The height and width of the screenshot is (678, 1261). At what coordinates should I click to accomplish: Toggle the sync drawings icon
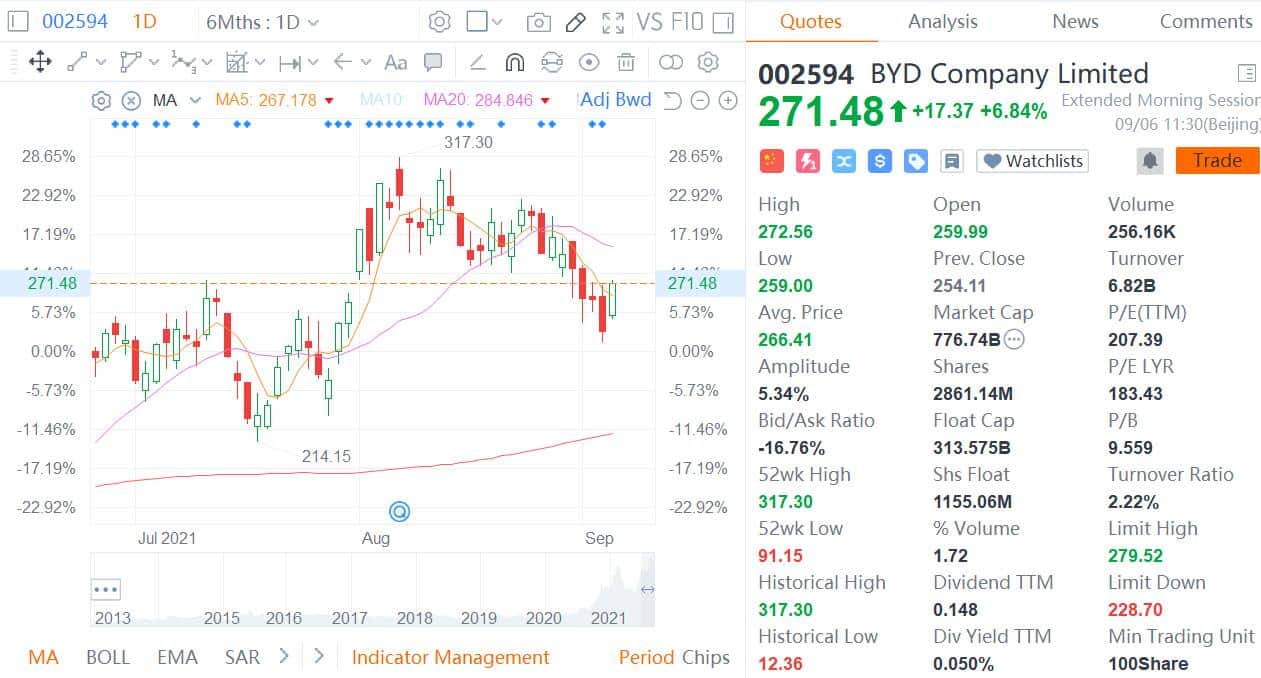551,62
